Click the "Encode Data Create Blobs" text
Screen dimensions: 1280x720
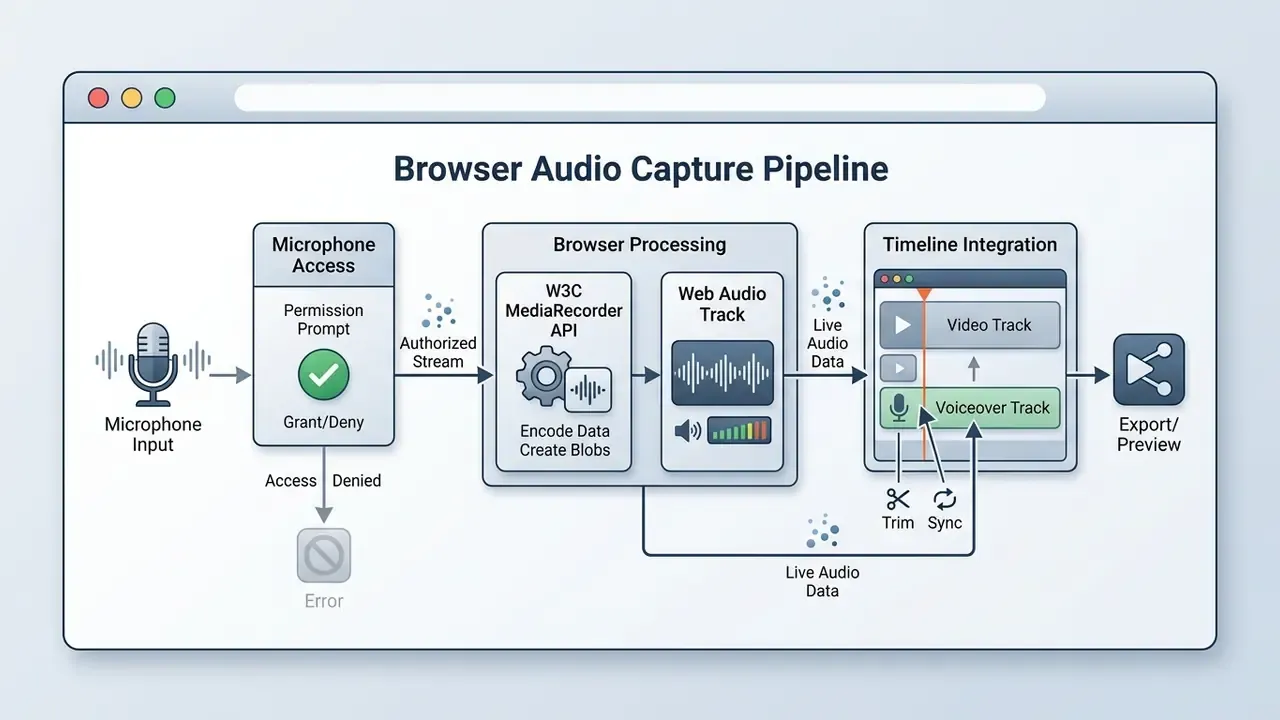(565, 441)
